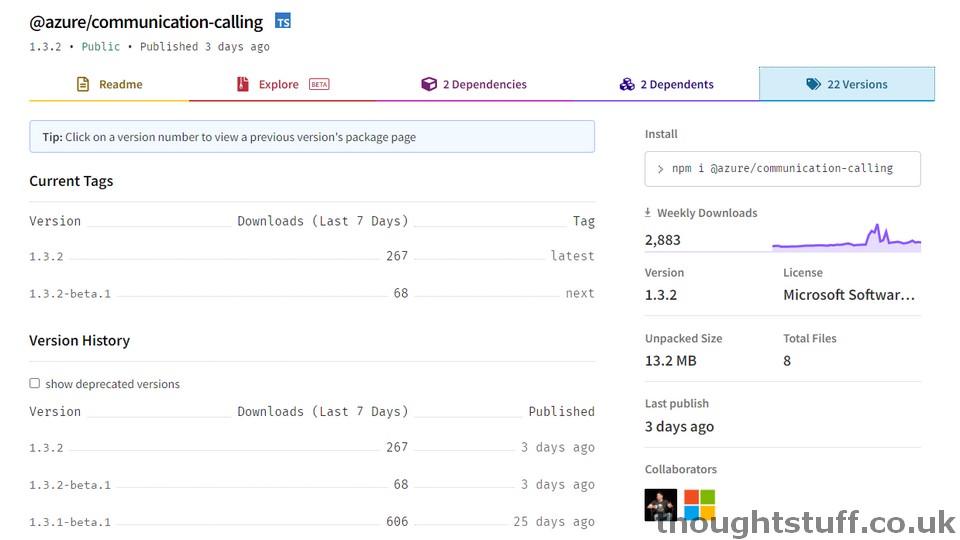Screen dimensions: 960x540
Task: Click the Dependents cubes icon
Action: click(x=627, y=84)
